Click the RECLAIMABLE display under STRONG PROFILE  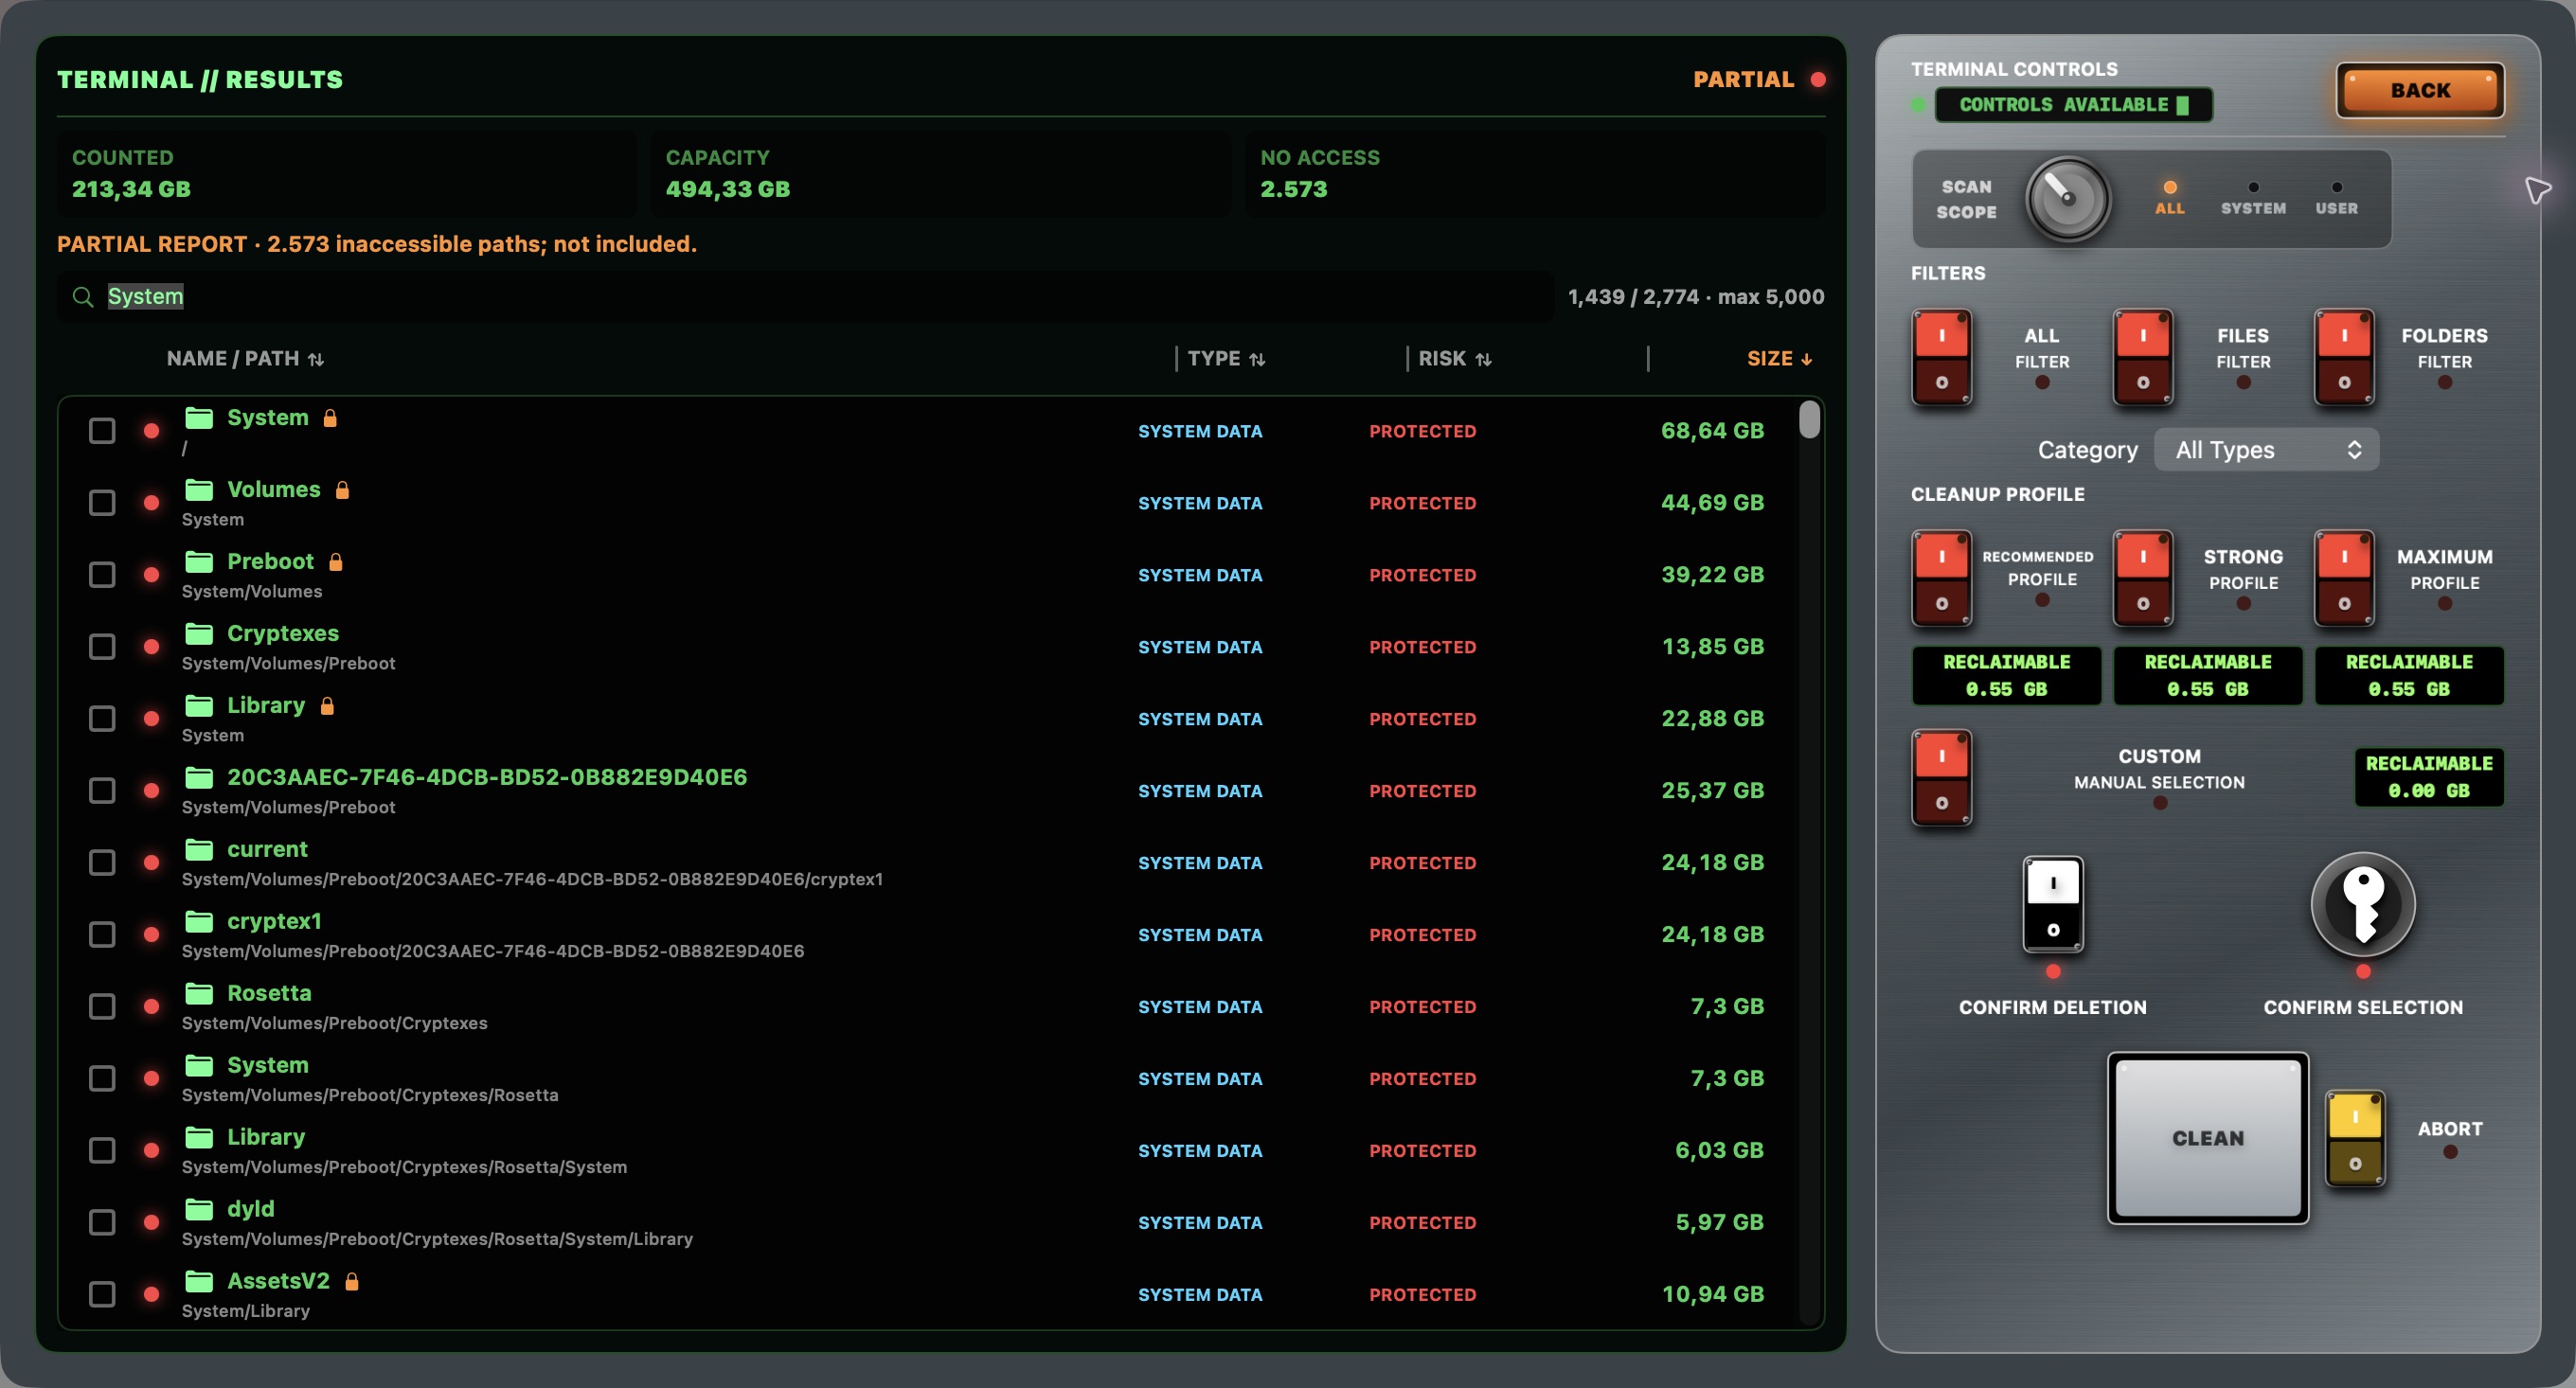2208,676
